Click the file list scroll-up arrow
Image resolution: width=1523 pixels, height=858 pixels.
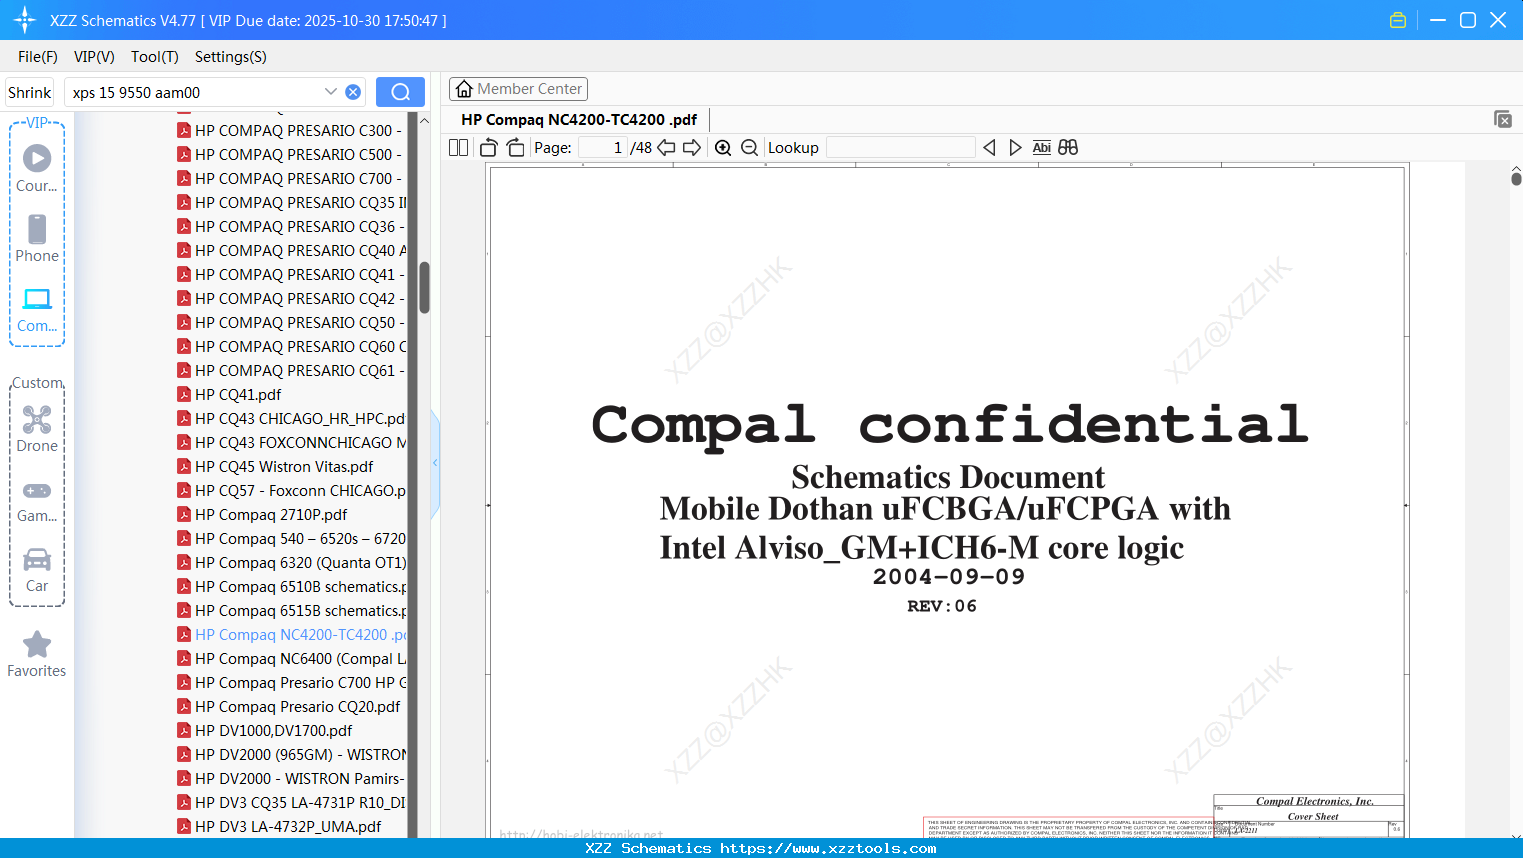pyautogui.click(x=424, y=121)
